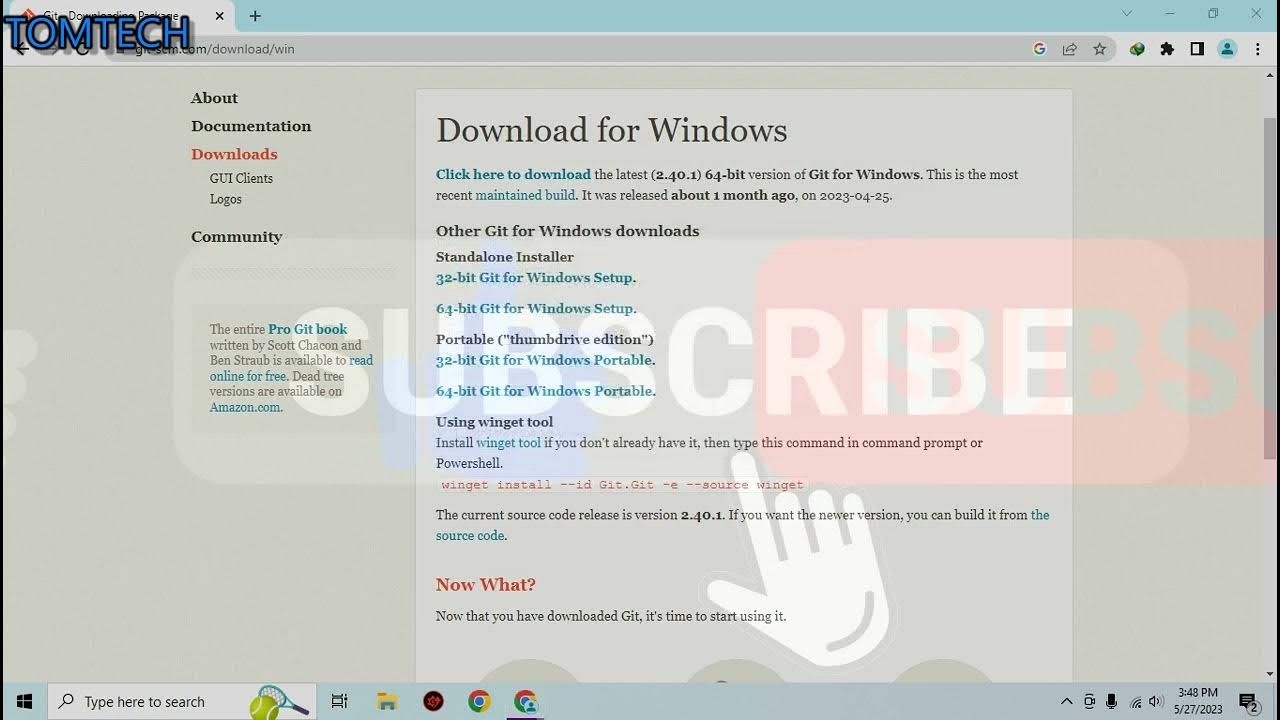Open the taskbar clock and date
Image resolution: width=1280 pixels, height=720 pixels.
(x=1198, y=701)
